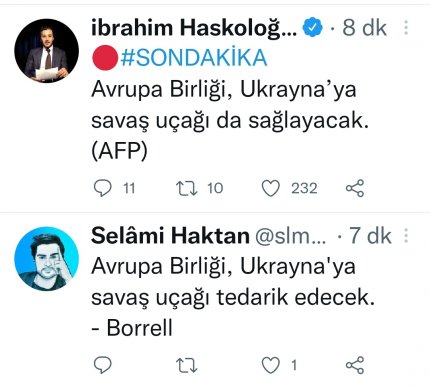Open the @slm... username handle
This screenshot has width=430, height=387.
tap(290, 236)
